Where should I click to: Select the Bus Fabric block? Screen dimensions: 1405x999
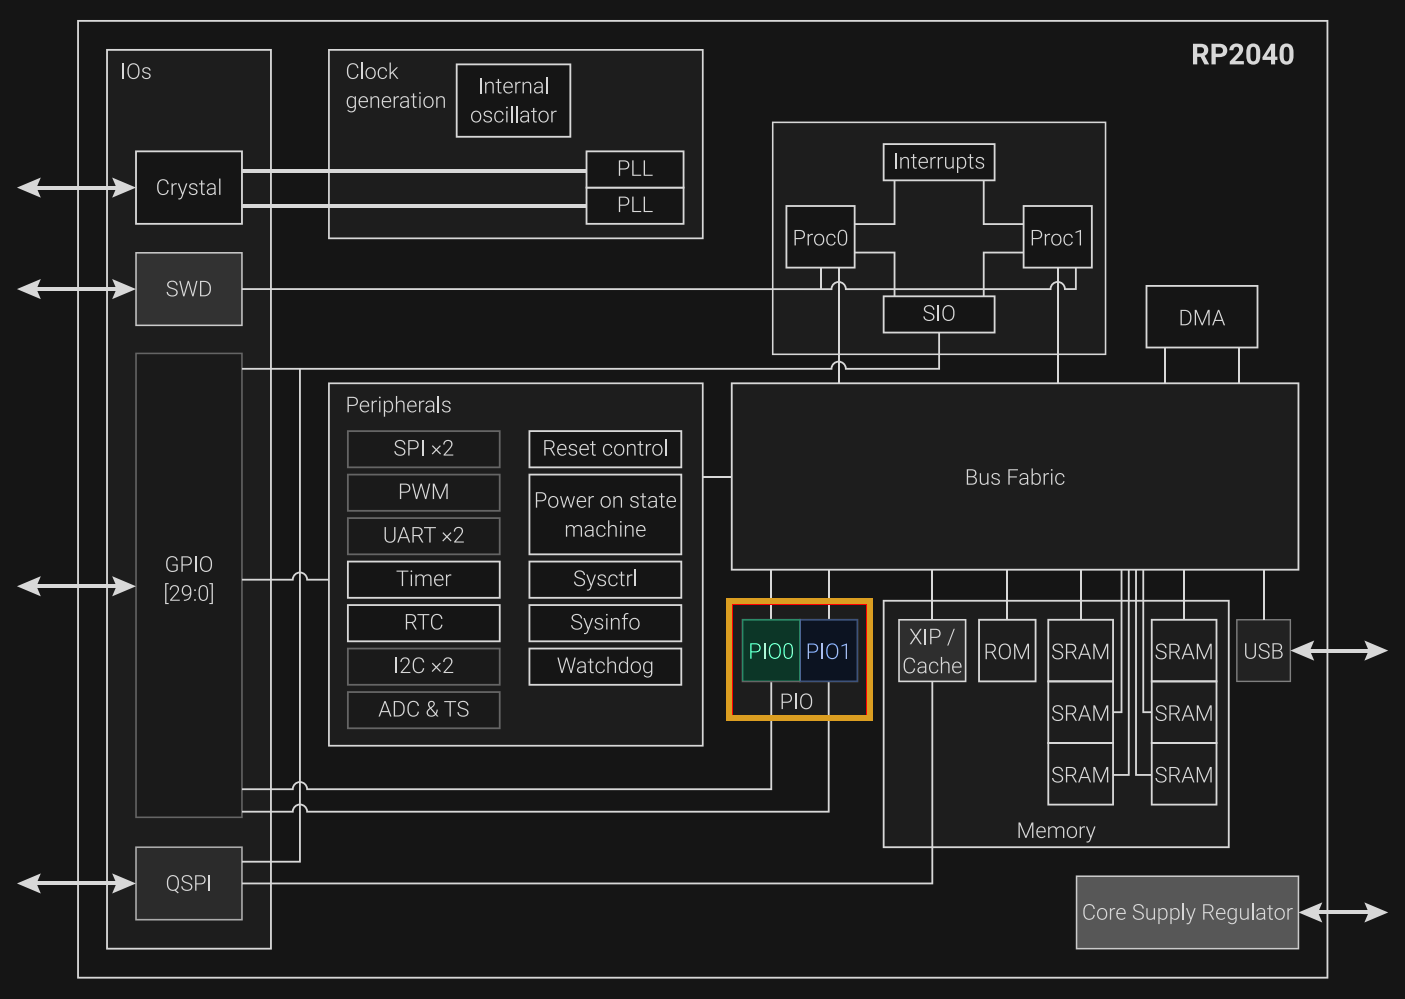coord(1014,477)
